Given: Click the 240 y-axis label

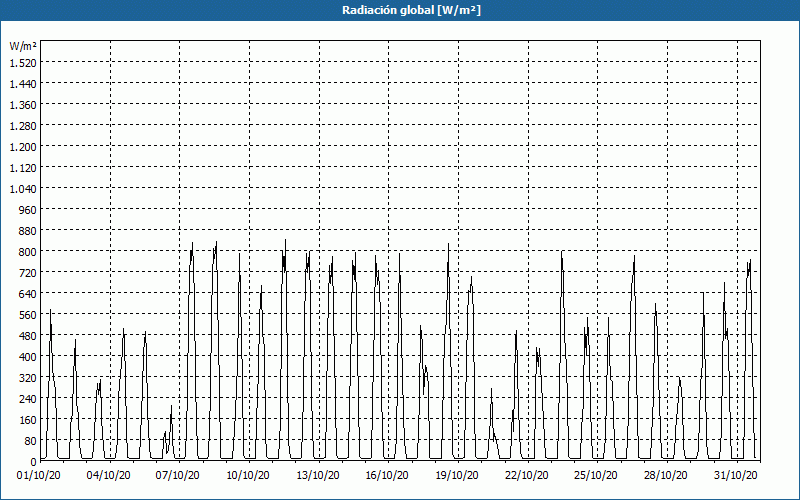Looking at the screenshot, I should click(x=28, y=399).
